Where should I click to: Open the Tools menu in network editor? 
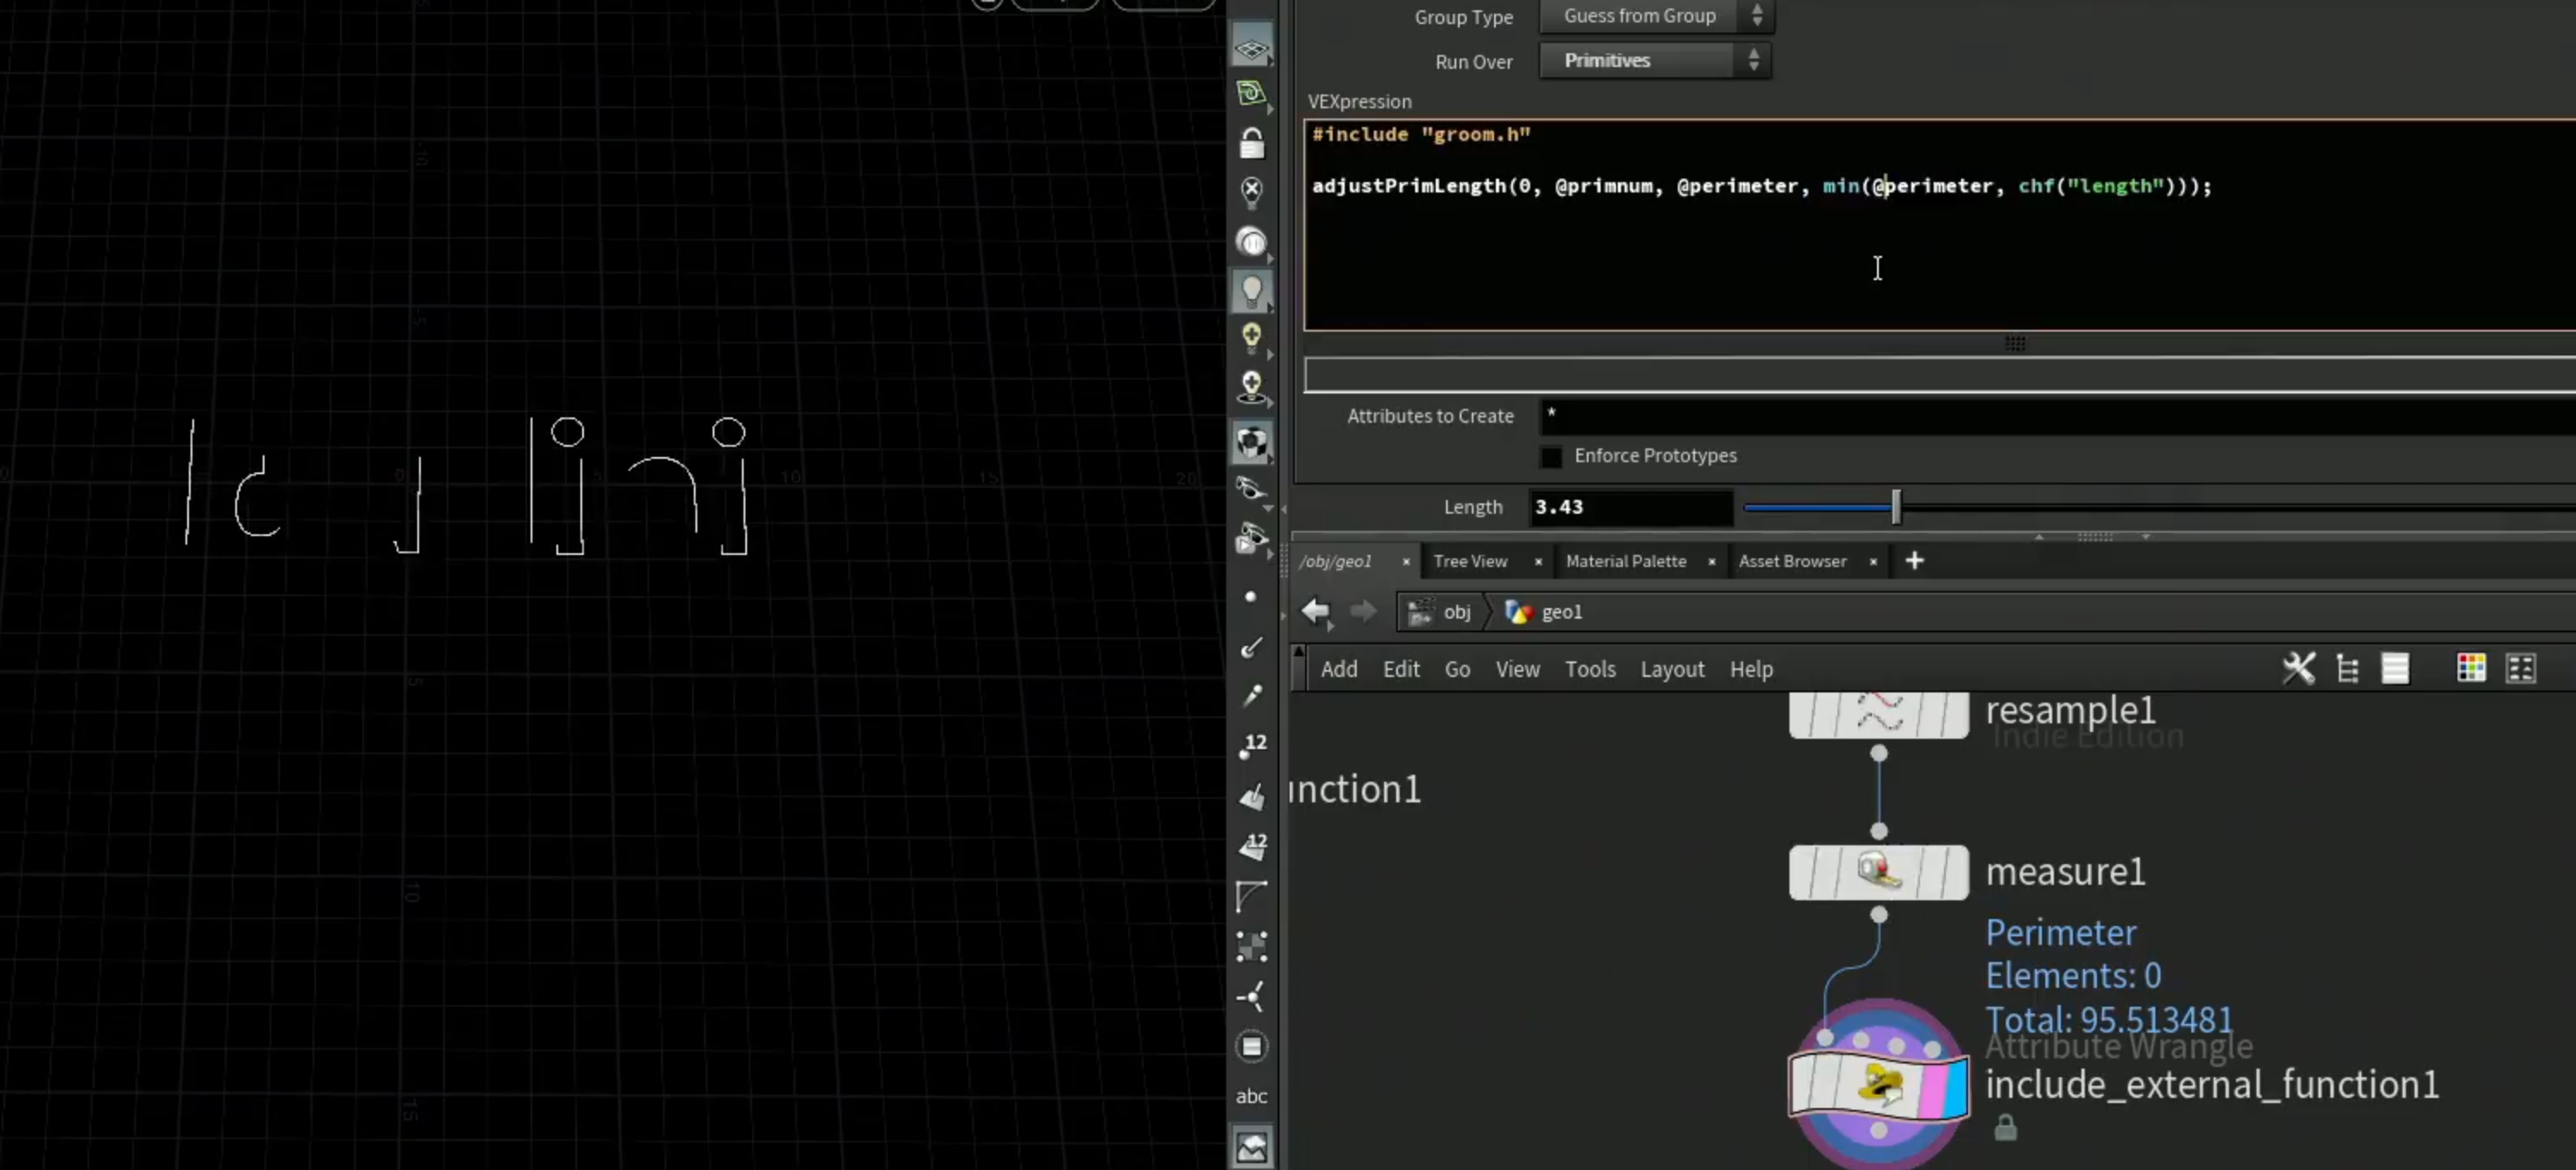(1590, 669)
